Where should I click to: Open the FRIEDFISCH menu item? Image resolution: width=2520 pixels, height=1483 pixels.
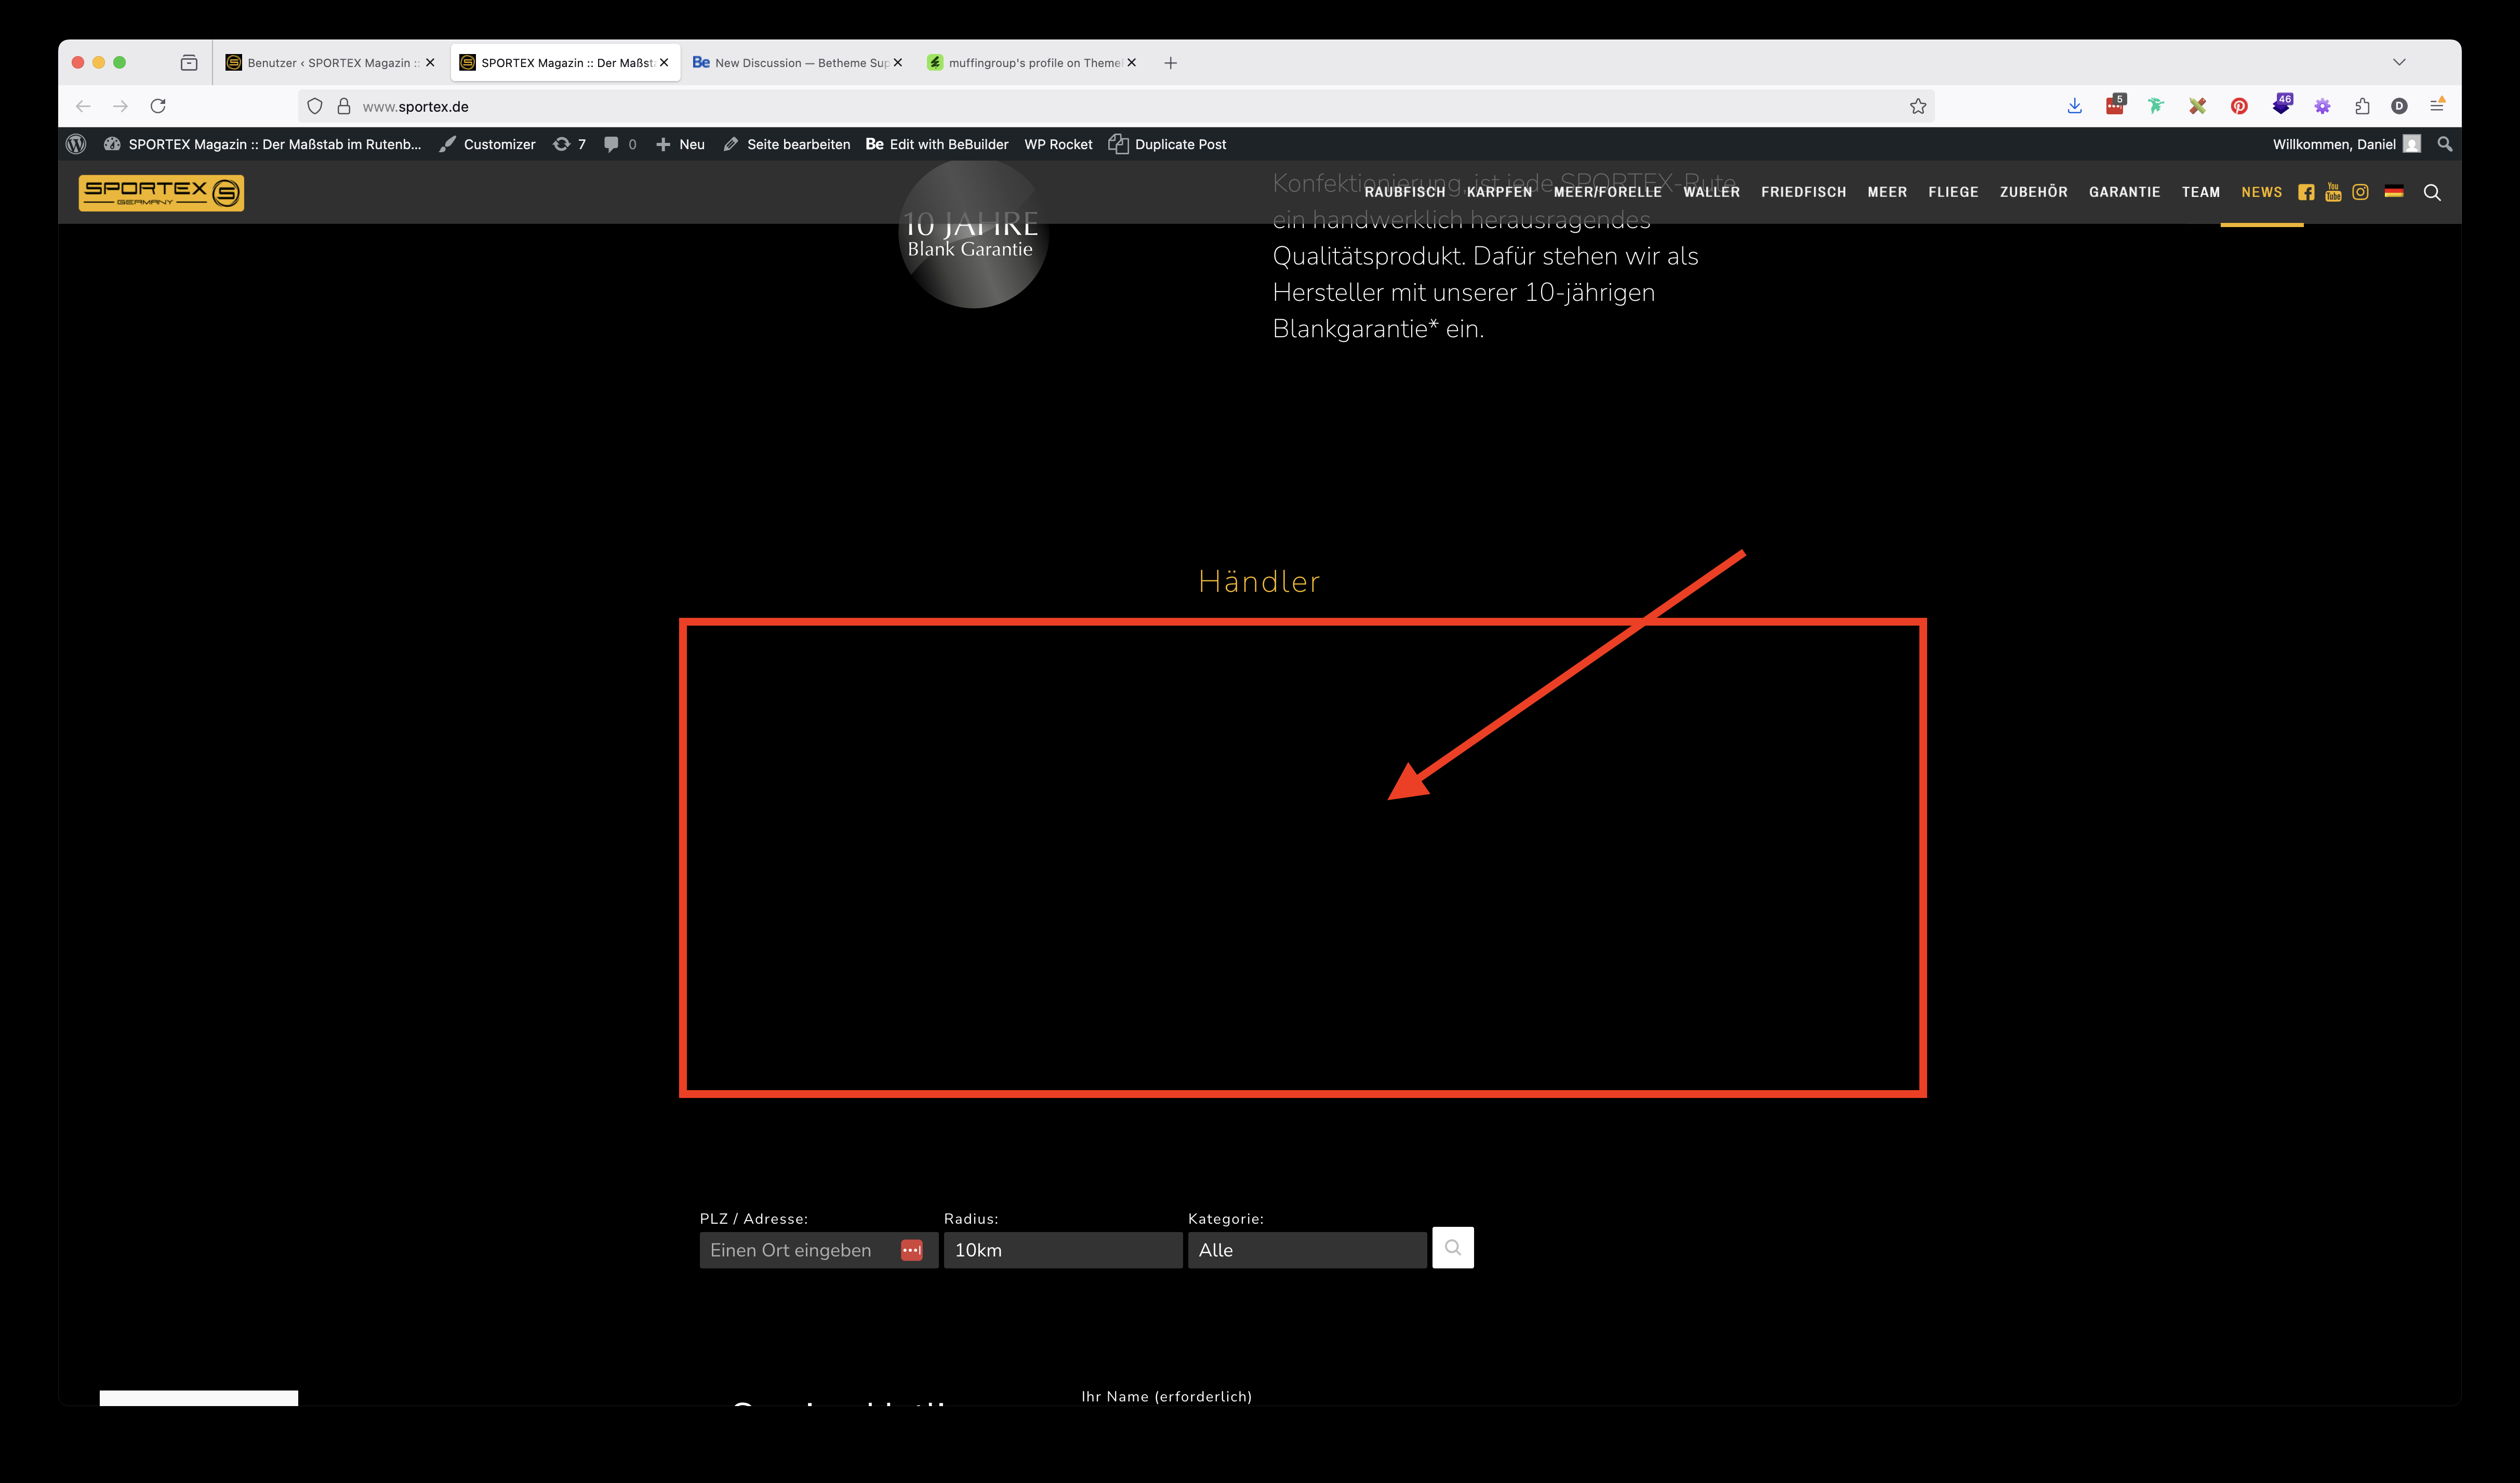[x=1803, y=192]
